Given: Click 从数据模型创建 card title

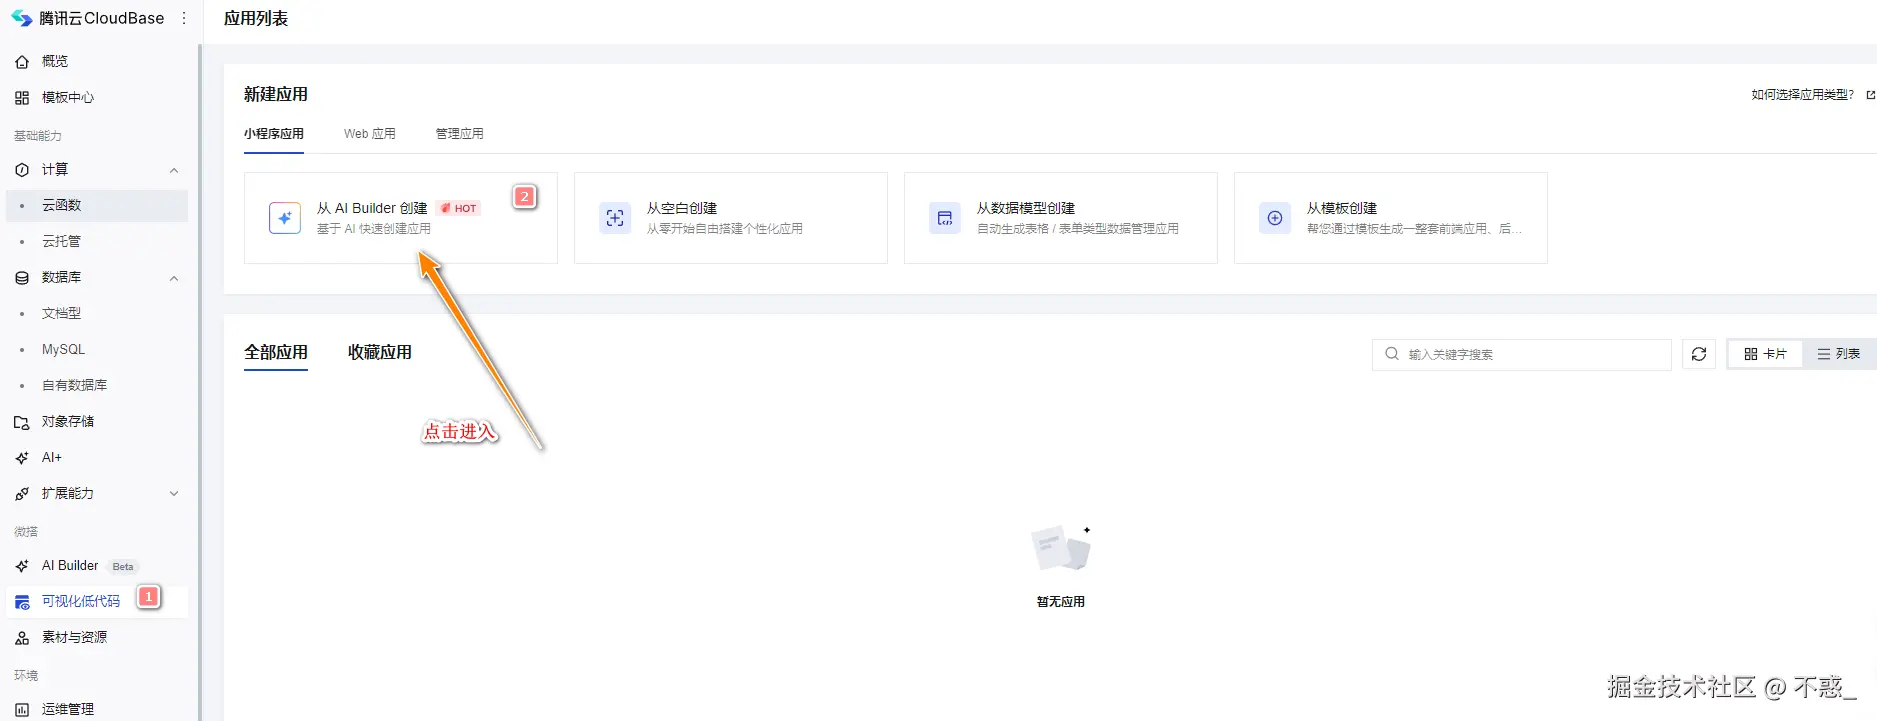Looking at the screenshot, I should coord(1026,208).
